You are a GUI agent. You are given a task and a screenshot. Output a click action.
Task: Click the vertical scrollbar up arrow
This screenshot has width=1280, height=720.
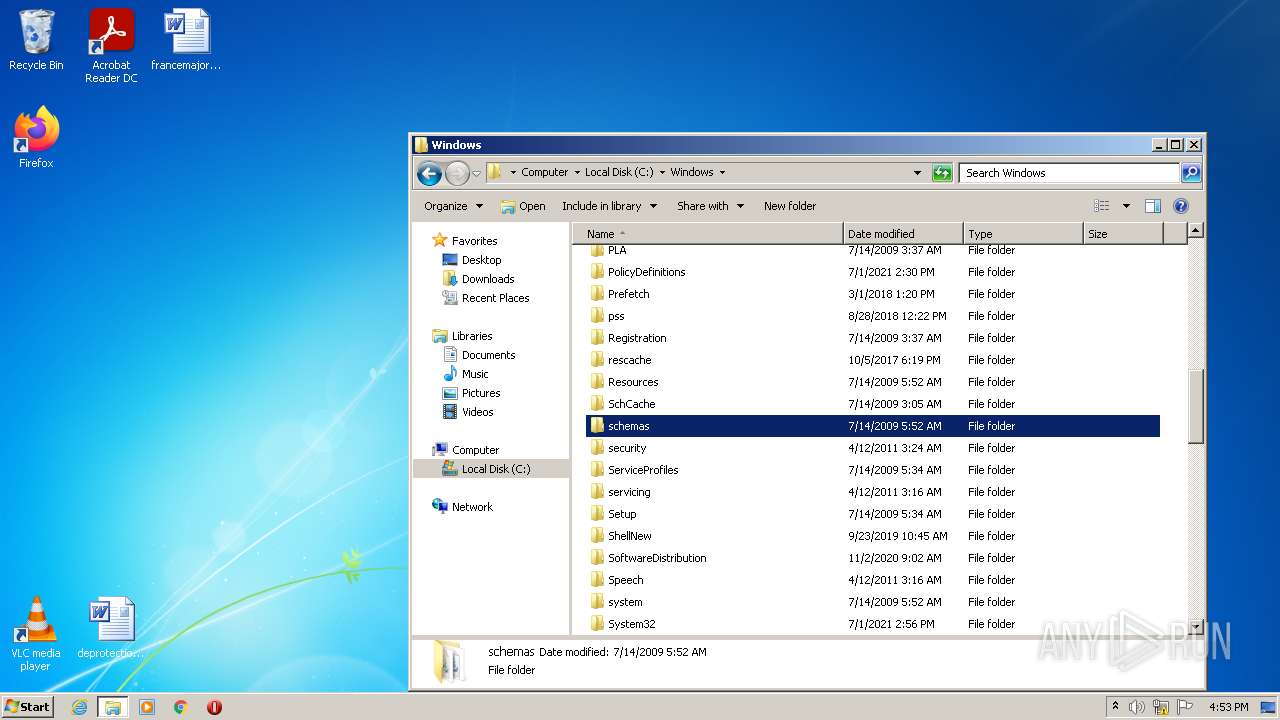point(1195,231)
